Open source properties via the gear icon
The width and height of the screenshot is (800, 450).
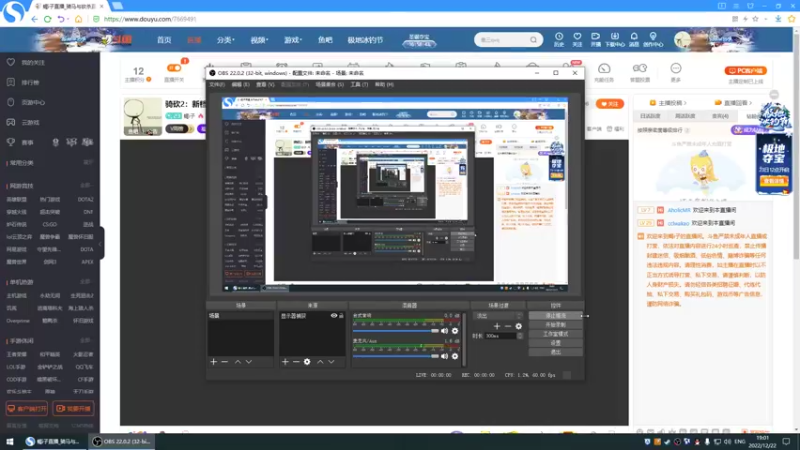pyautogui.click(x=307, y=362)
